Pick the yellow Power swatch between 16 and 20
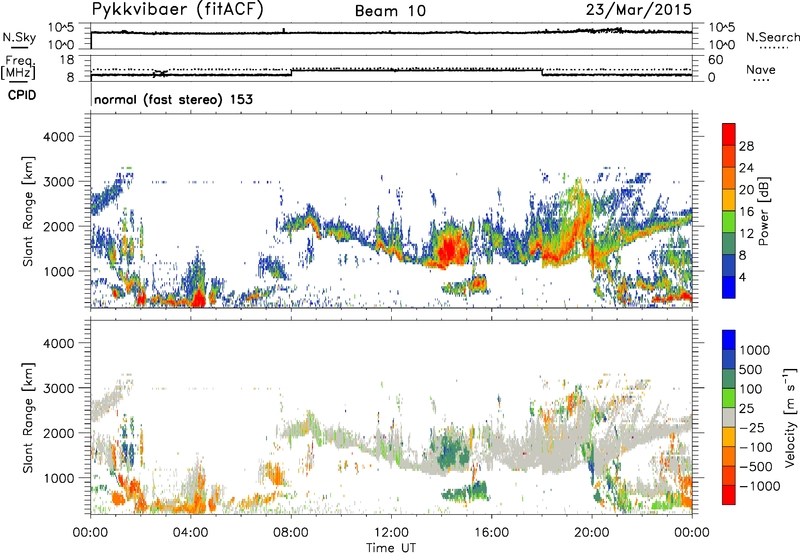The image size is (800, 554). click(729, 200)
